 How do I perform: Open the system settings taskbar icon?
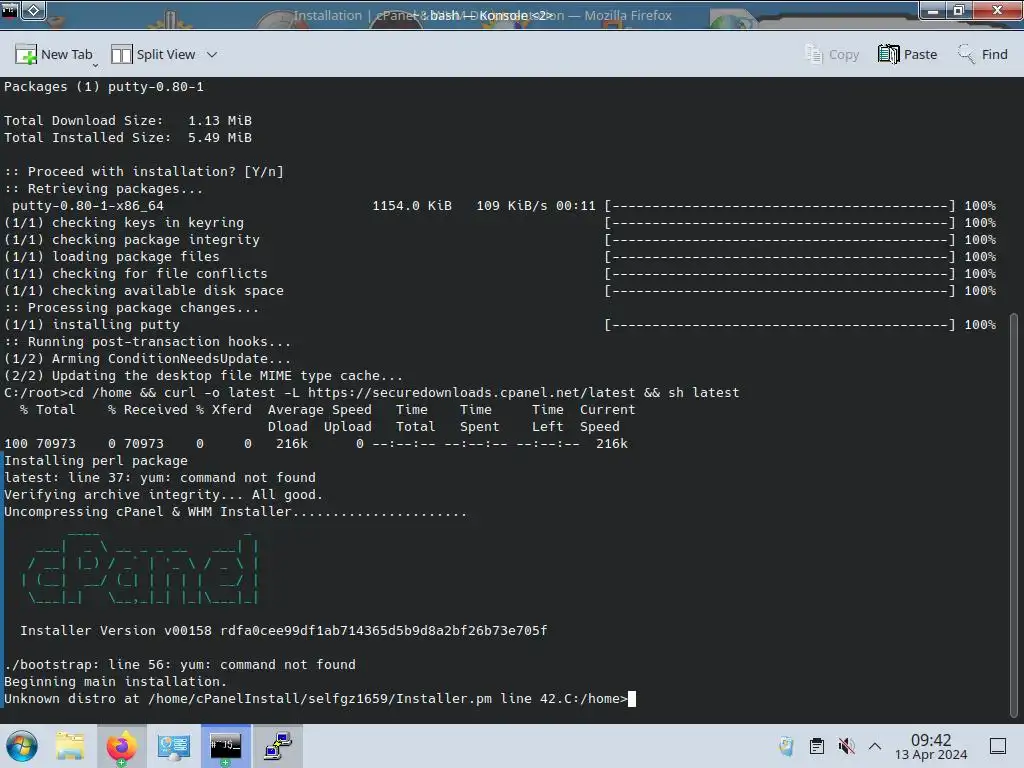point(173,746)
